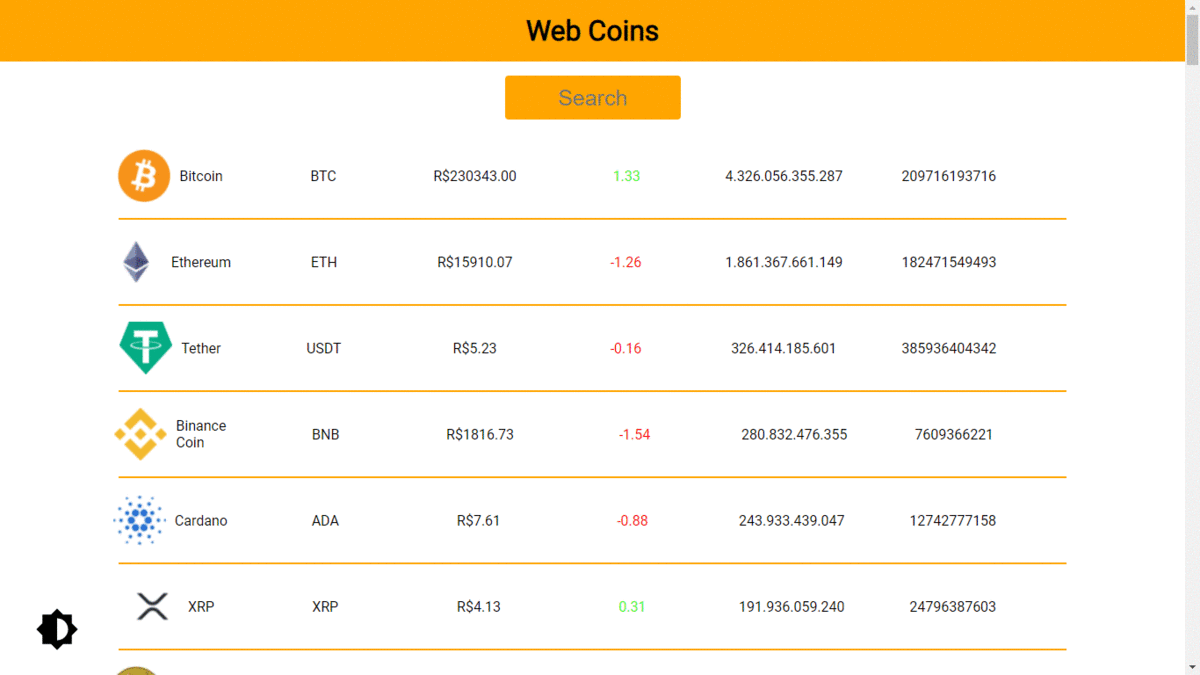
Task: Click the Bitcoin logo icon
Action: [144, 175]
